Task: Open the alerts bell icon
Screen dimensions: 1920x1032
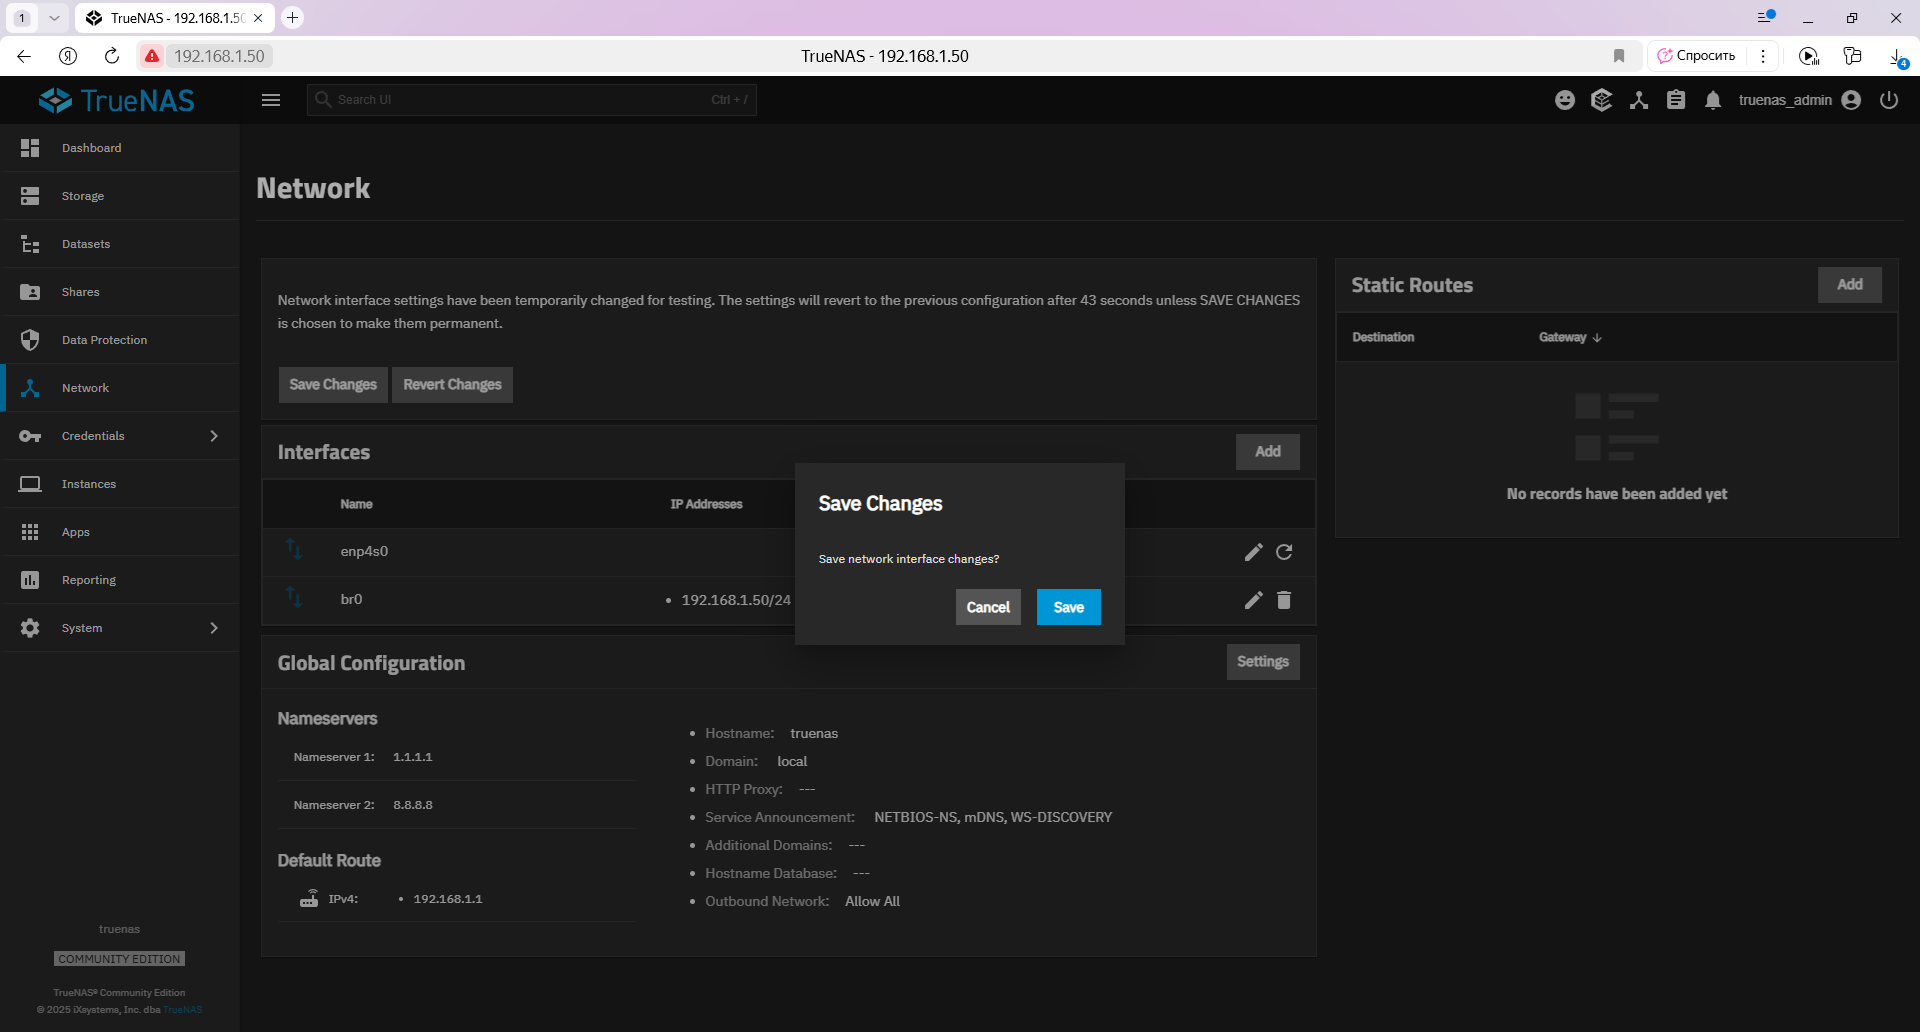Action: tap(1713, 100)
